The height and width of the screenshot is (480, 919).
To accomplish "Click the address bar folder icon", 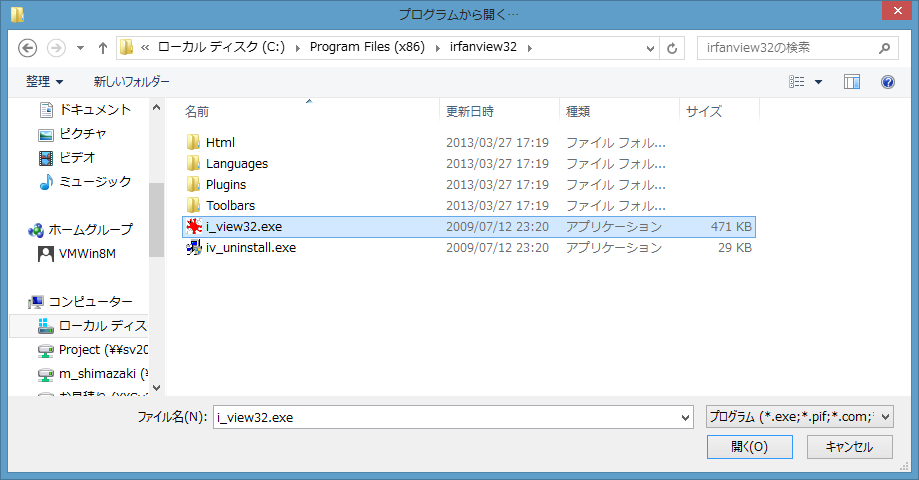I will pos(126,47).
